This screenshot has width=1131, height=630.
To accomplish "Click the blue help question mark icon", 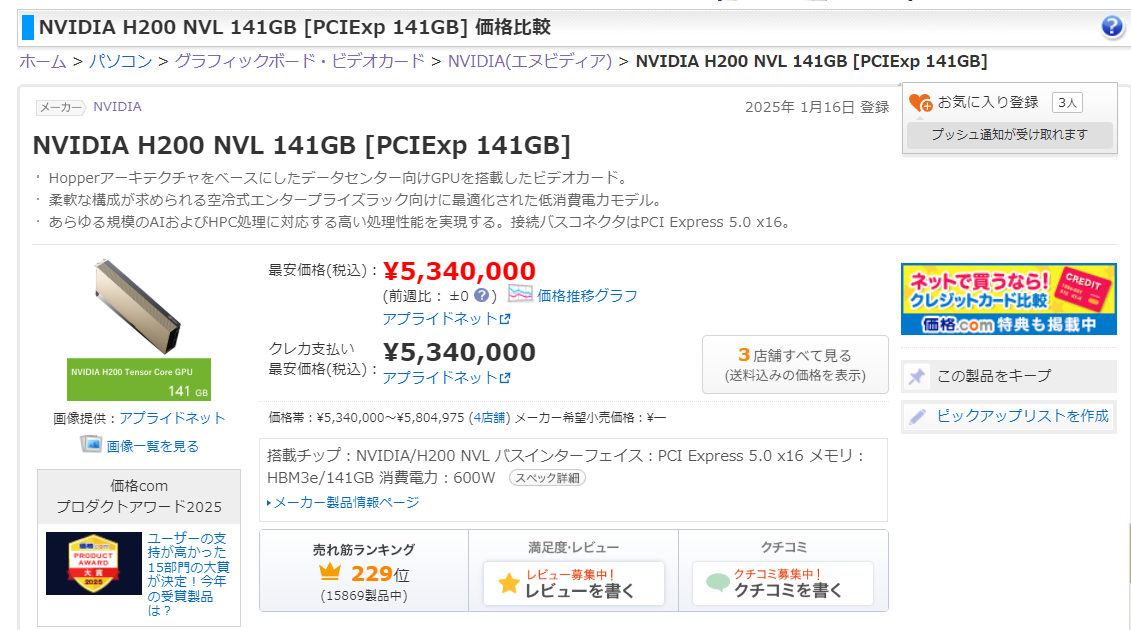I will (x=1112, y=27).
